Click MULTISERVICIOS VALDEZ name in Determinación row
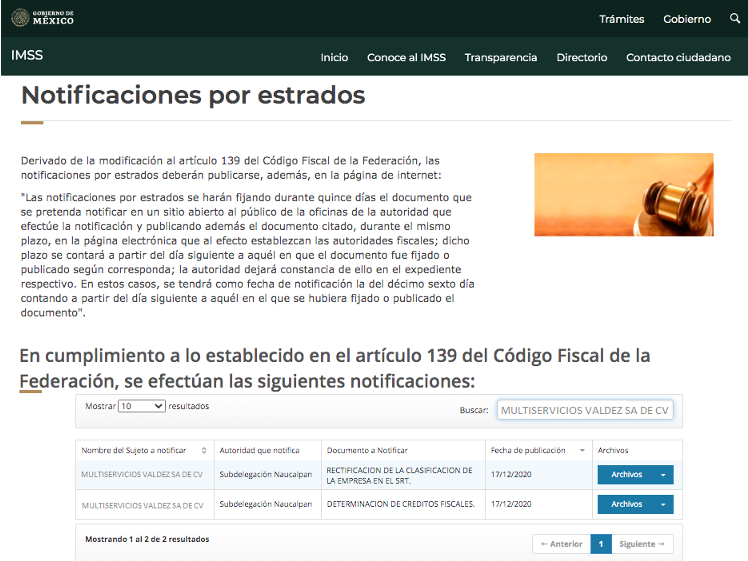The height and width of the screenshot is (561, 748). (142, 506)
